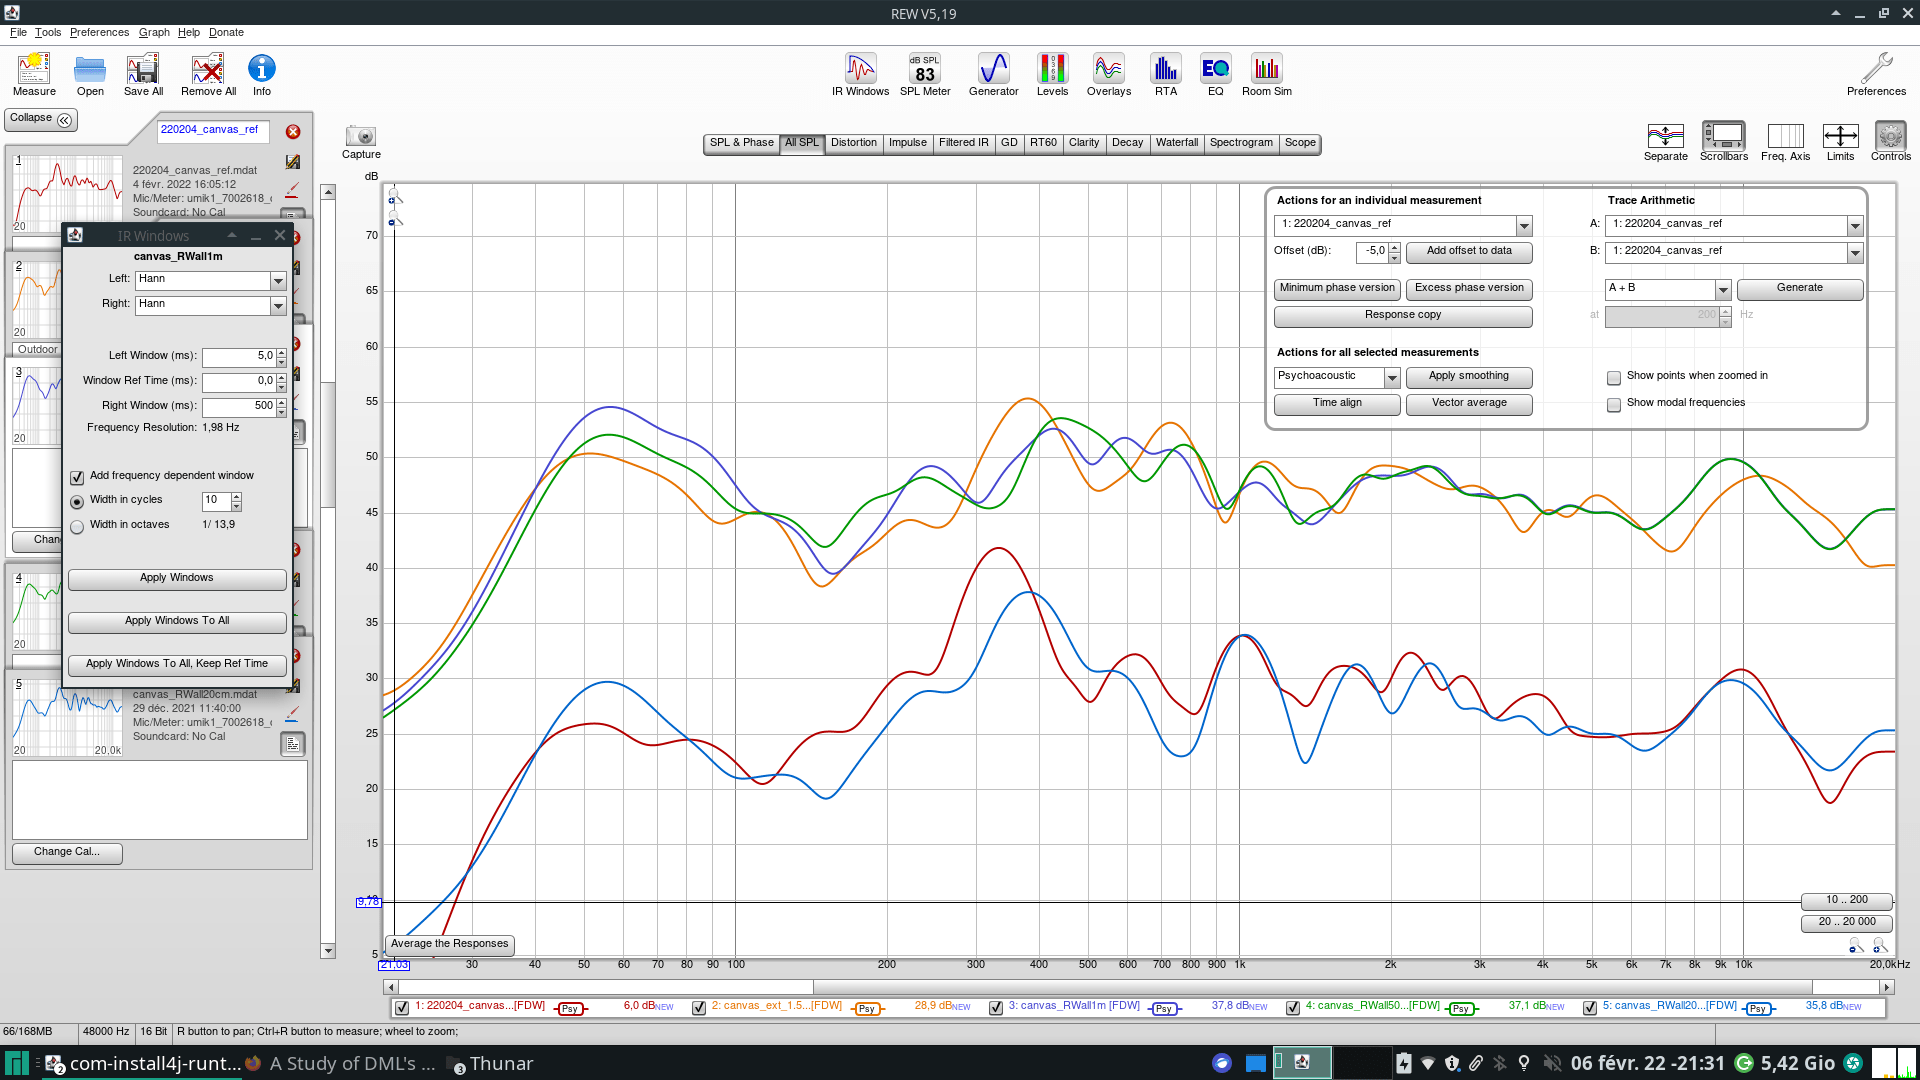Screen dimensions: 1920x1080
Task: Open the Levels meter icon
Action: (x=1052, y=74)
